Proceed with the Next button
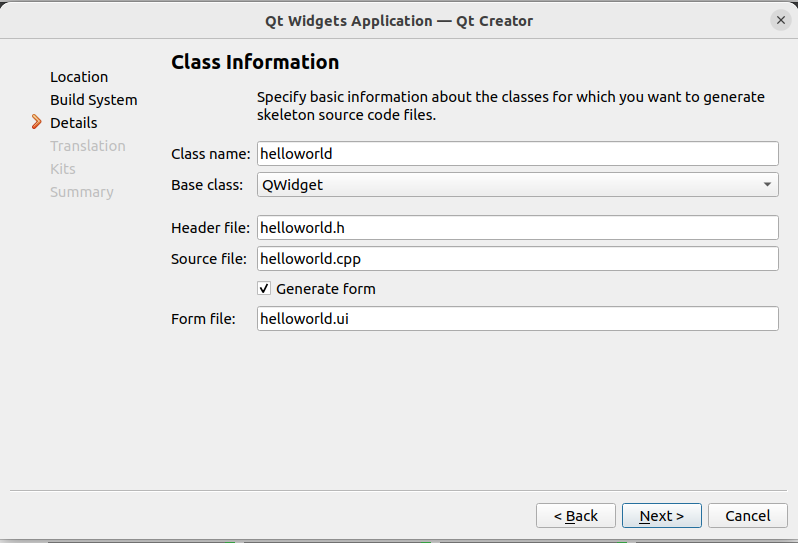The image size is (798, 543). click(662, 516)
